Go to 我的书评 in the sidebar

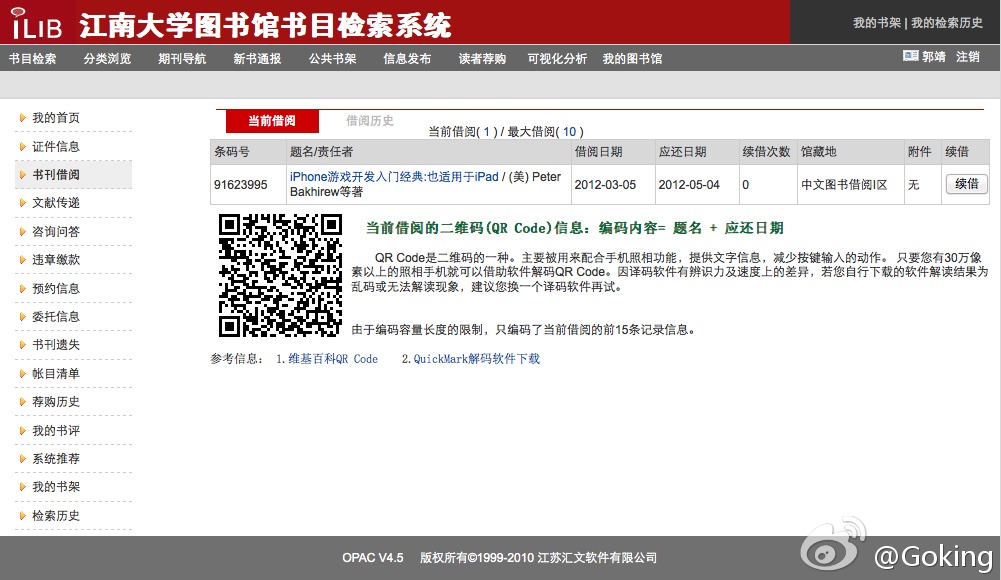click(x=56, y=431)
